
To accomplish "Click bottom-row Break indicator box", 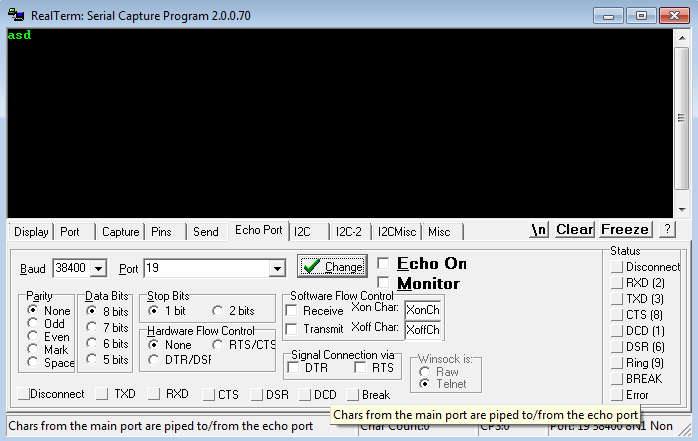I will click(353, 395).
